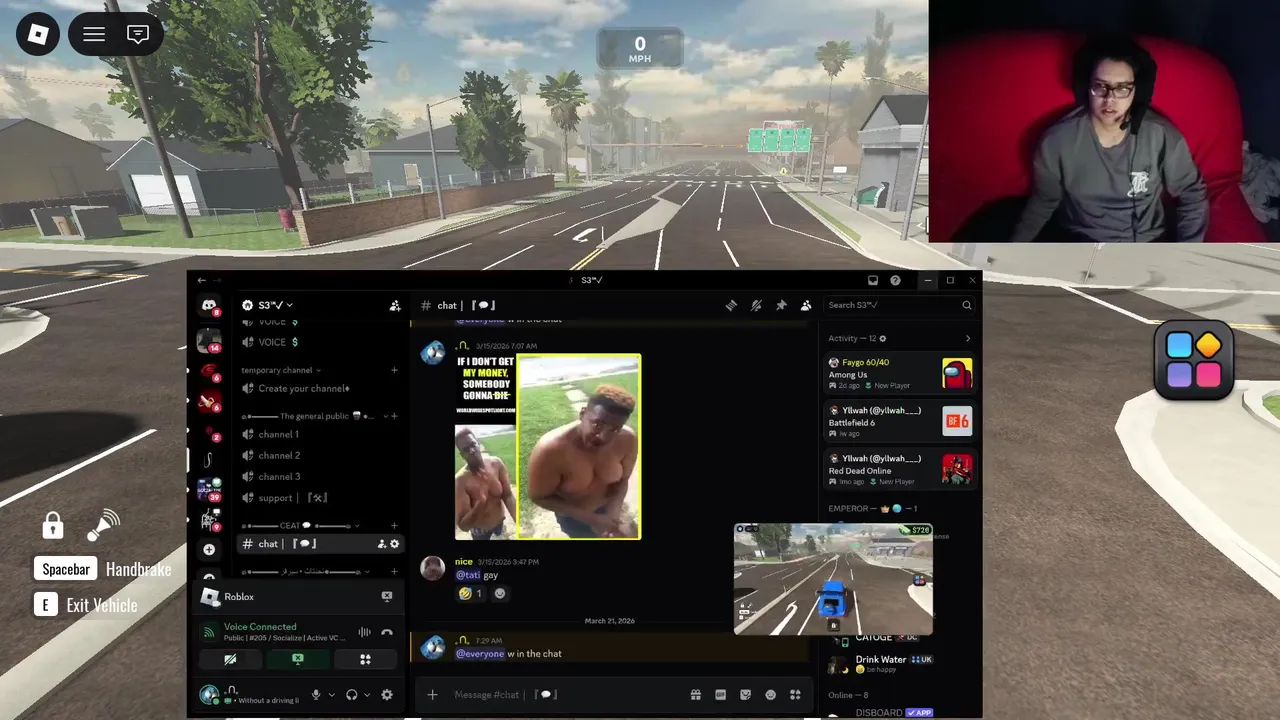Click the vehicle horn icon
Screen dimensions: 1280x720
point(103,524)
